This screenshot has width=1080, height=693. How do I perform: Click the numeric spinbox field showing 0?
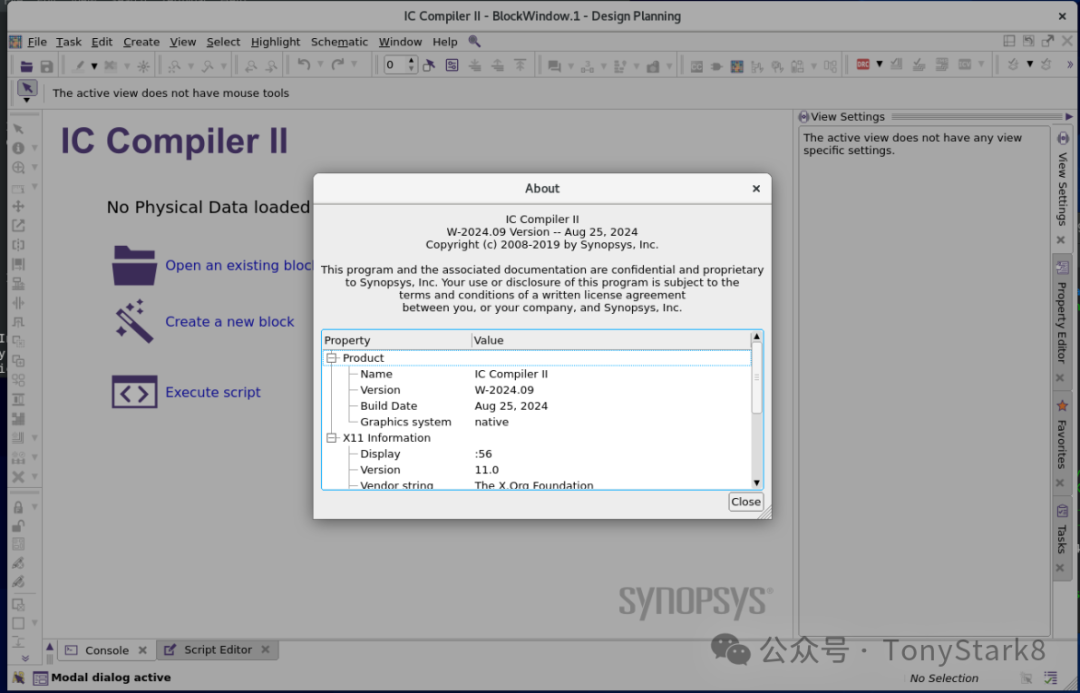click(x=395, y=65)
